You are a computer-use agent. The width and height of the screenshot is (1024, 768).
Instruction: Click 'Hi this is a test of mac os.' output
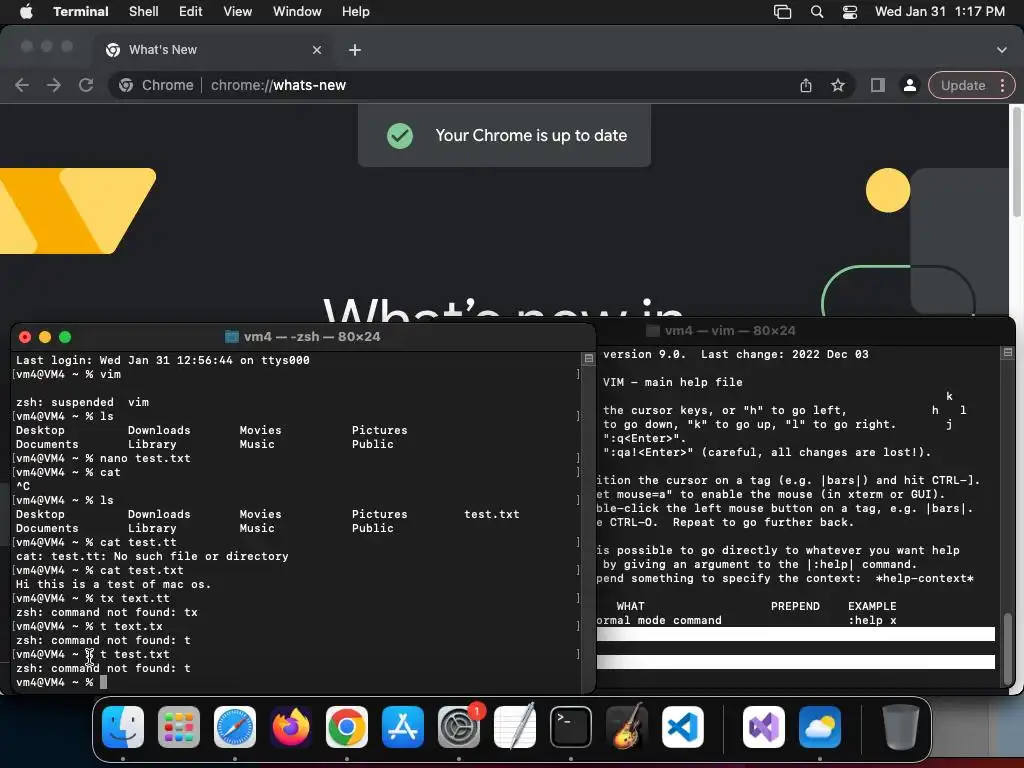tap(113, 584)
